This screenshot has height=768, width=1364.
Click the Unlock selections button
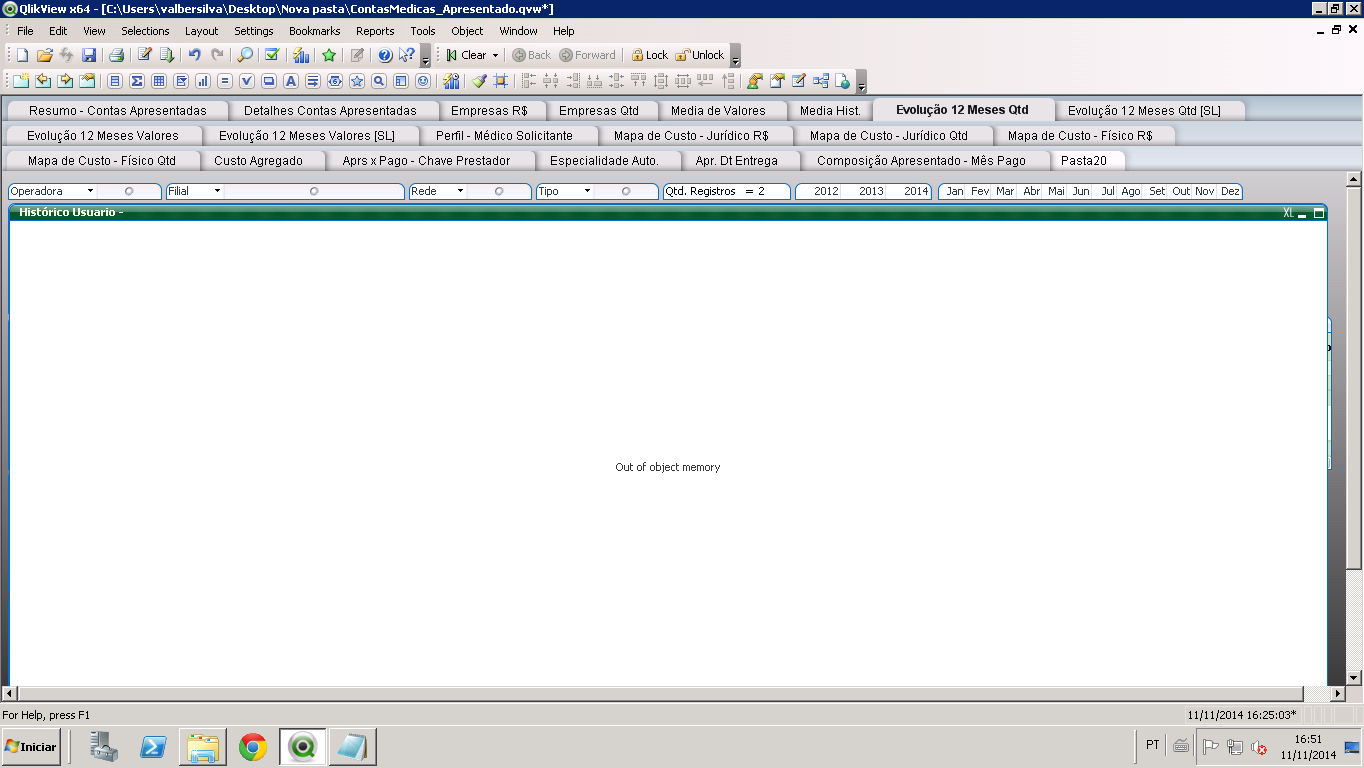(x=700, y=55)
